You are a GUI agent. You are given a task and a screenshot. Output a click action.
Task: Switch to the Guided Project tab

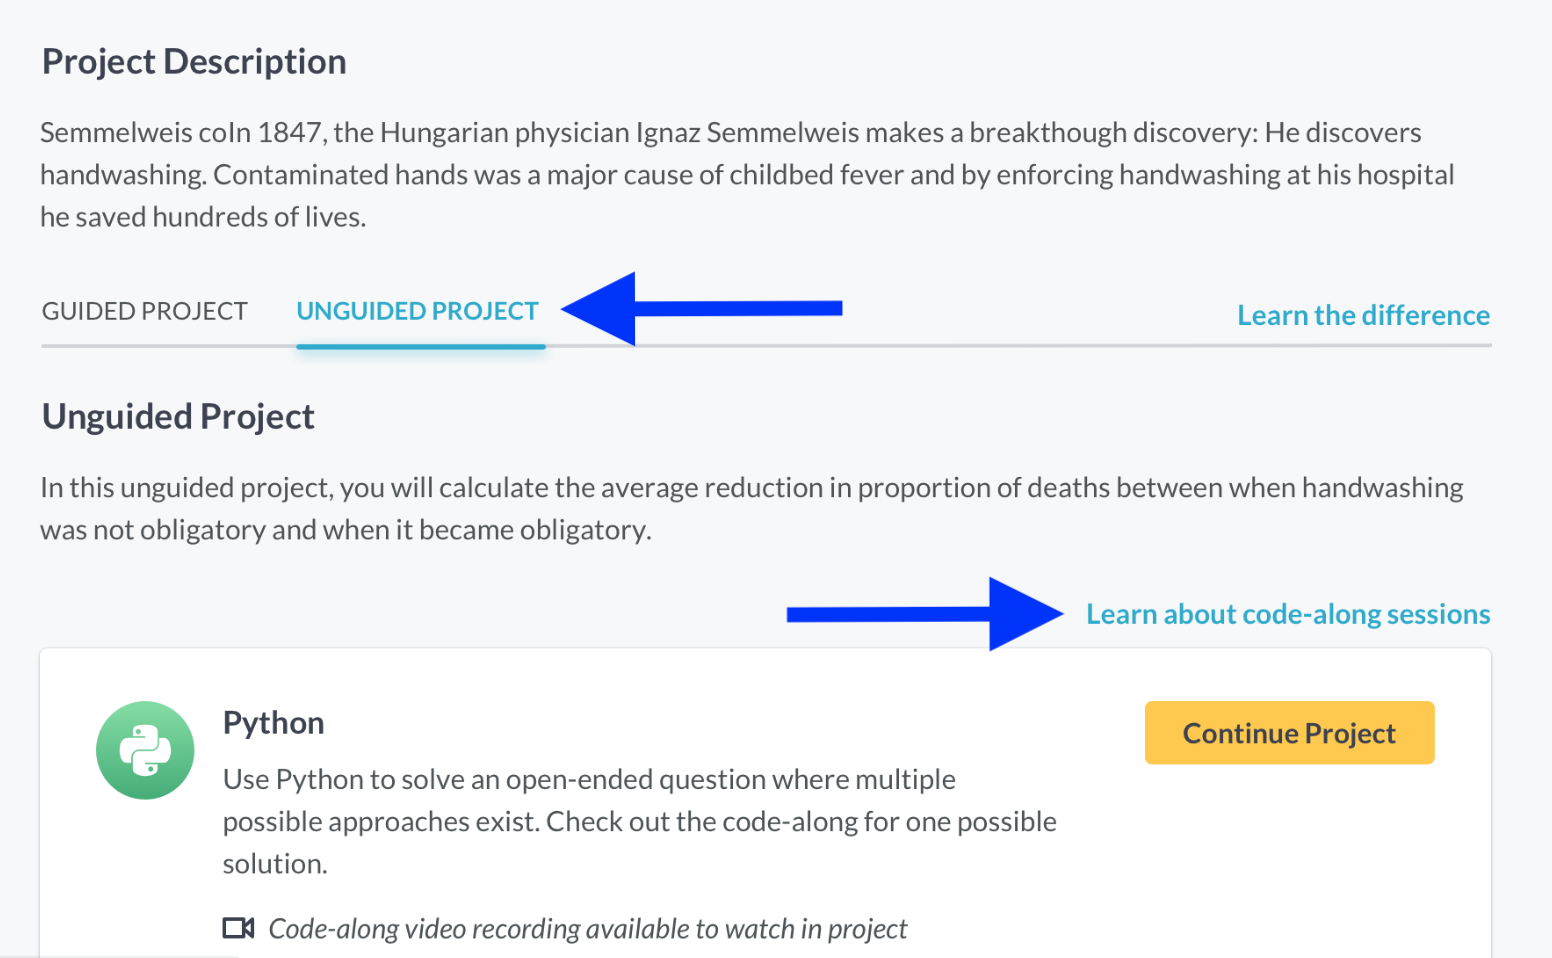[x=144, y=311]
